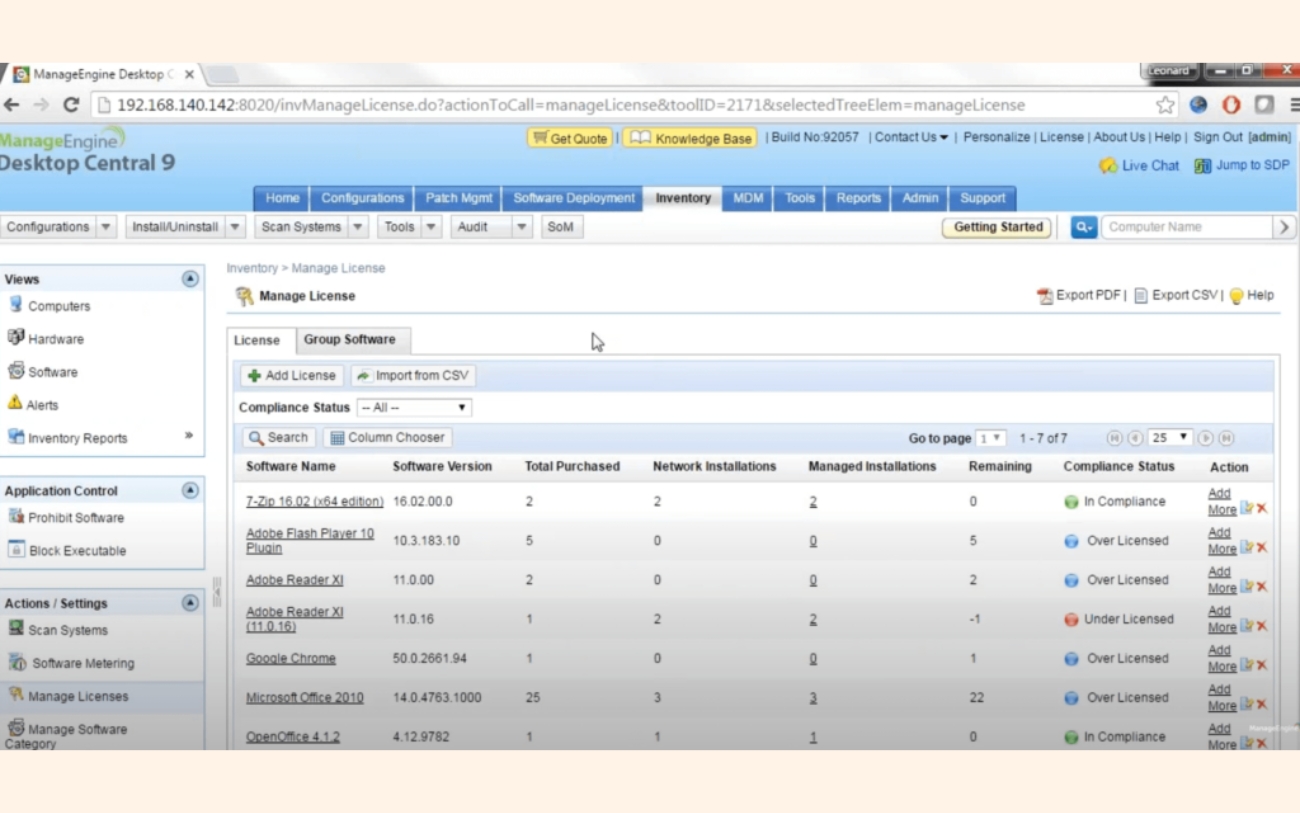Open the Patch Mgmt tab
Screen dimensions: 1300x813
point(459,198)
